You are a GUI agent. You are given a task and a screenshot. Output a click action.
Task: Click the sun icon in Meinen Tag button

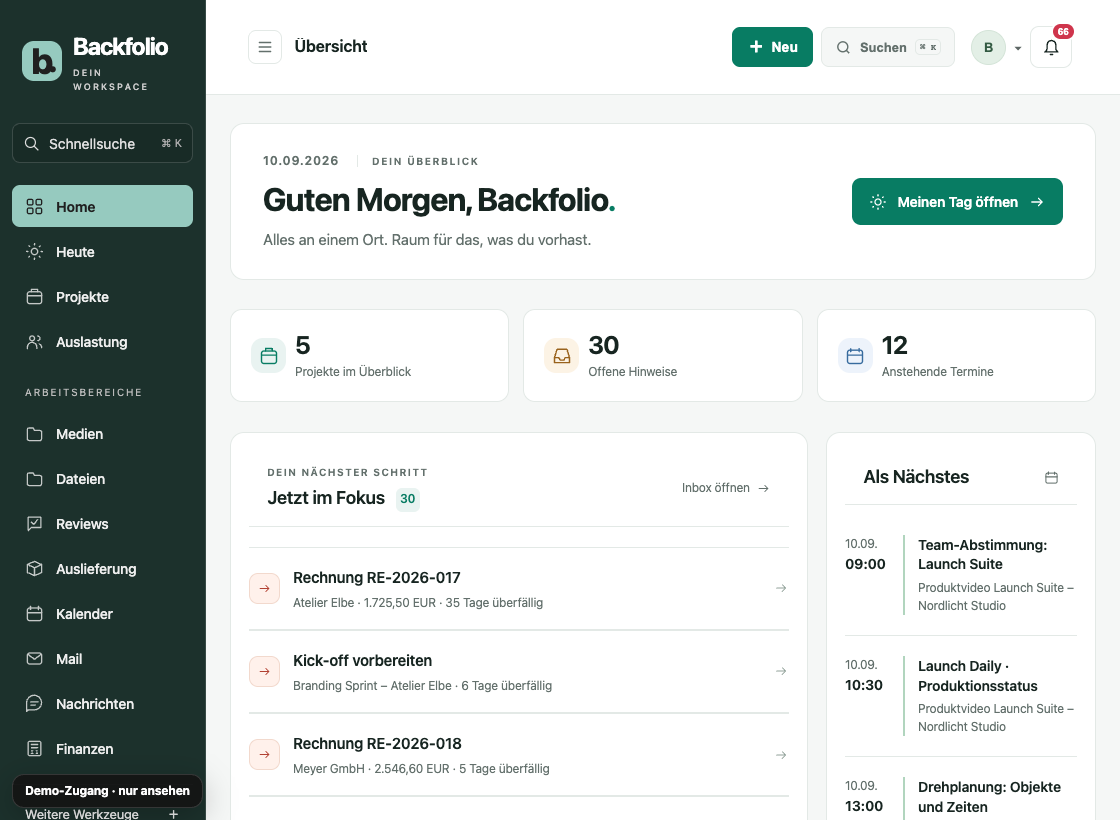pyautogui.click(x=878, y=202)
